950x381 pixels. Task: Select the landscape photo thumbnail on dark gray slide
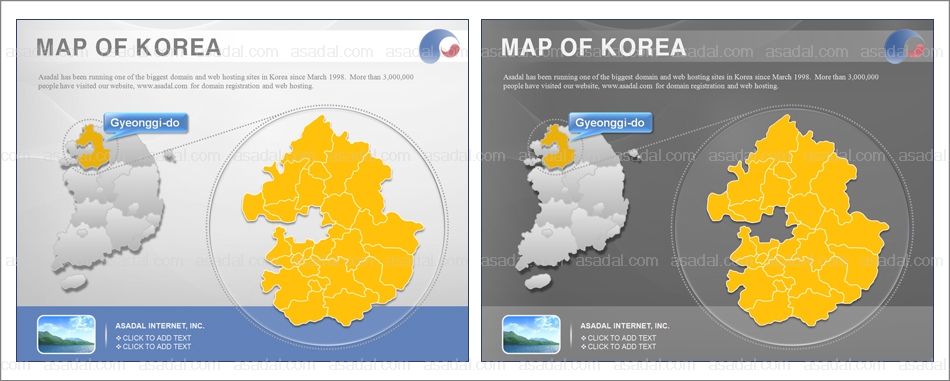(531, 334)
